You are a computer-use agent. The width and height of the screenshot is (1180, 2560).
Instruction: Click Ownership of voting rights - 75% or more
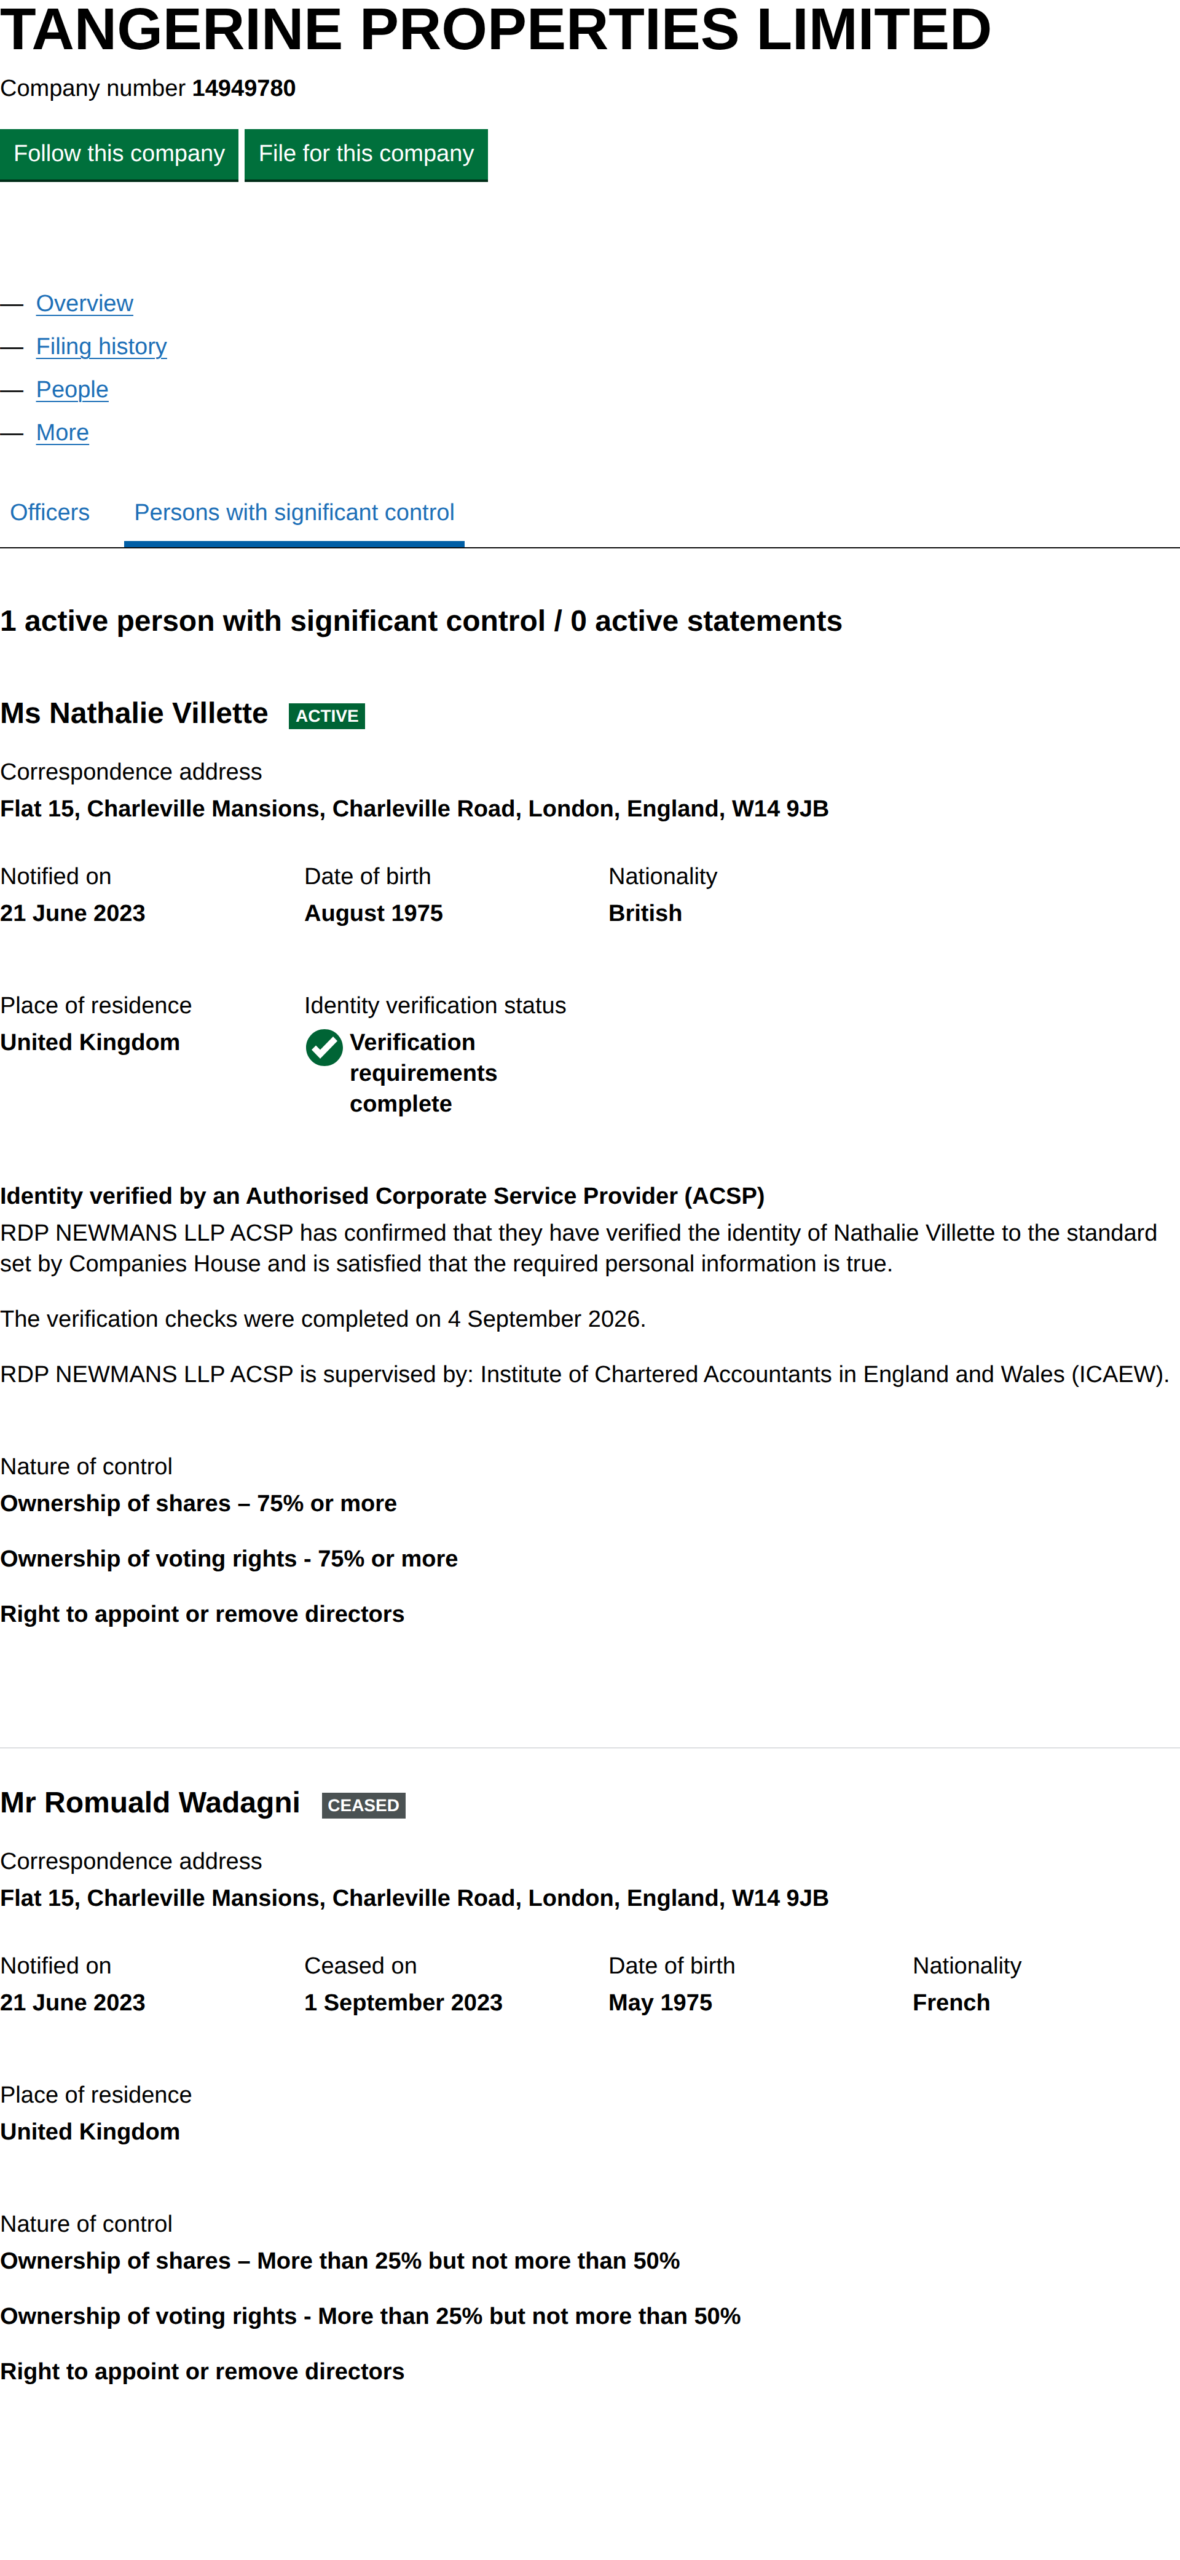(x=229, y=1558)
